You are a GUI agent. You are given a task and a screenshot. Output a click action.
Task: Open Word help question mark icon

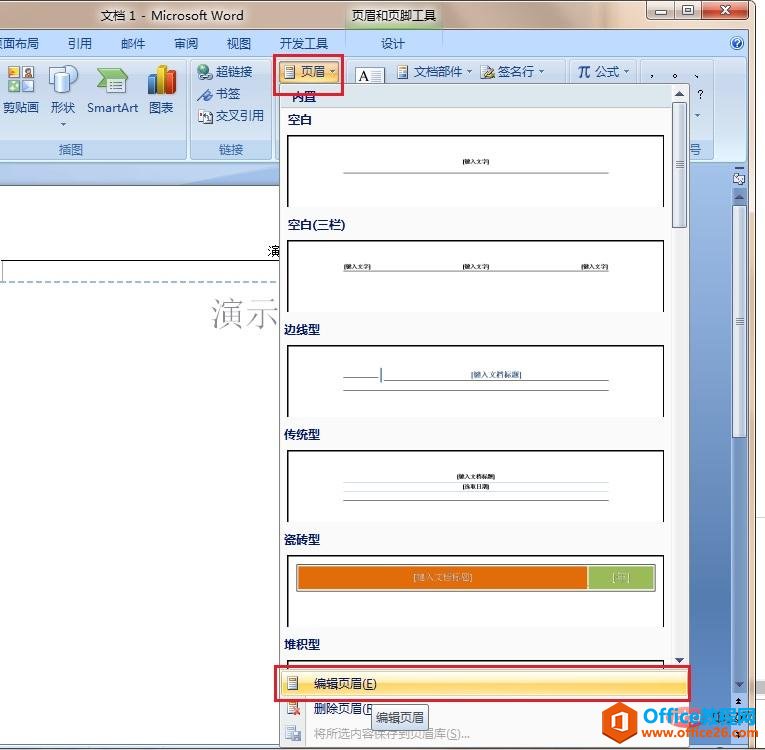click(x=737, y=43)
